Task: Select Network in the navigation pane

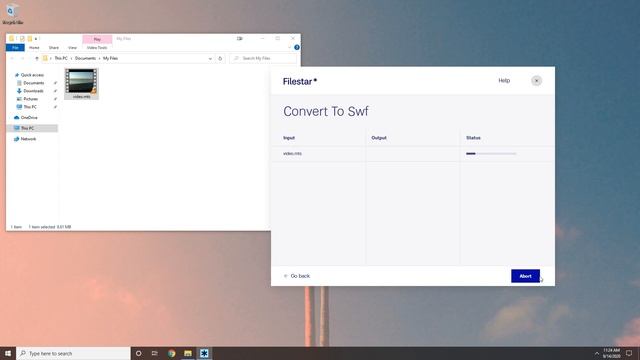Action: [28, 139]
